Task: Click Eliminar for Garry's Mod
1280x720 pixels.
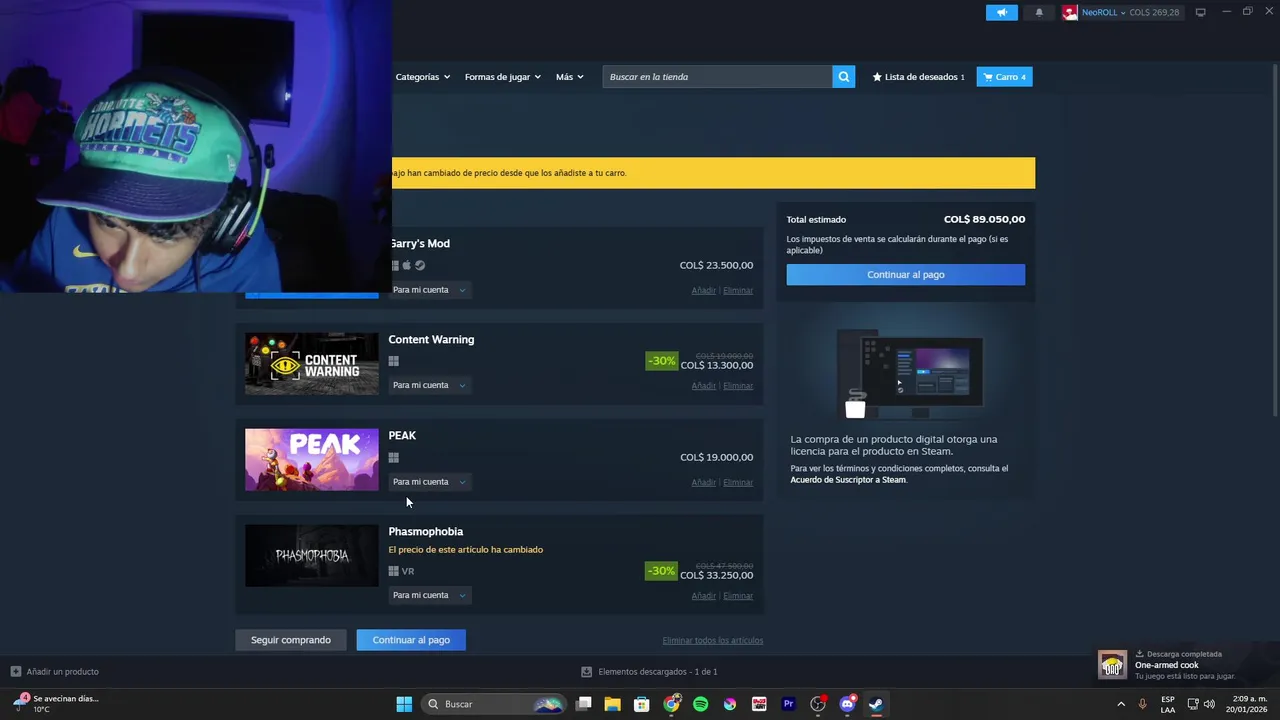Action: [x=738, y=291]
